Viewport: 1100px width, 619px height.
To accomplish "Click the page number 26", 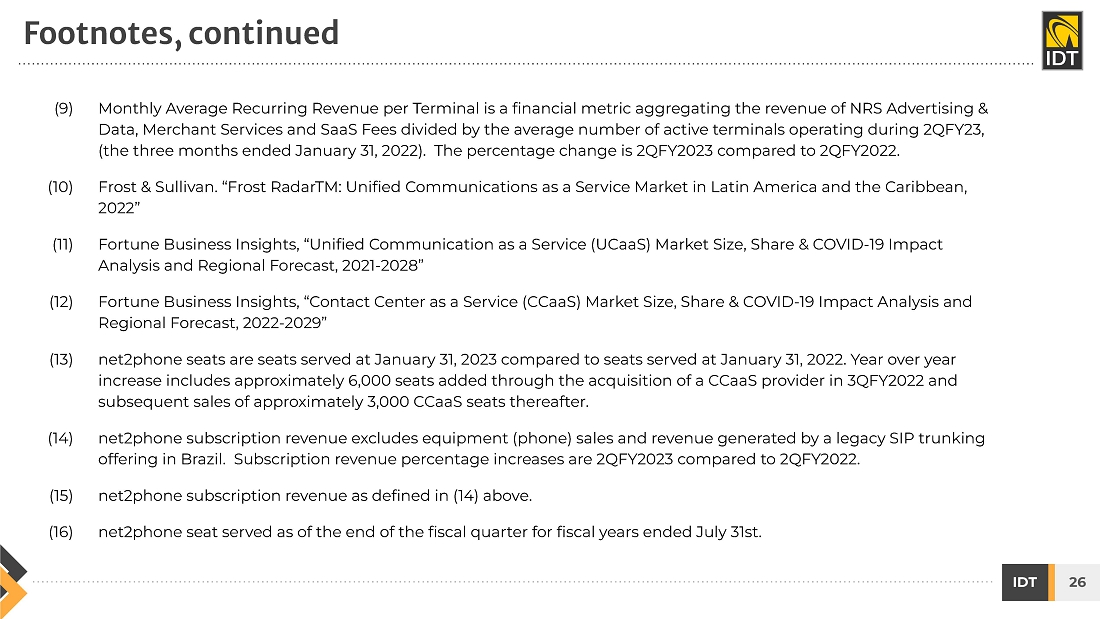I will (x=1077, y=582).
